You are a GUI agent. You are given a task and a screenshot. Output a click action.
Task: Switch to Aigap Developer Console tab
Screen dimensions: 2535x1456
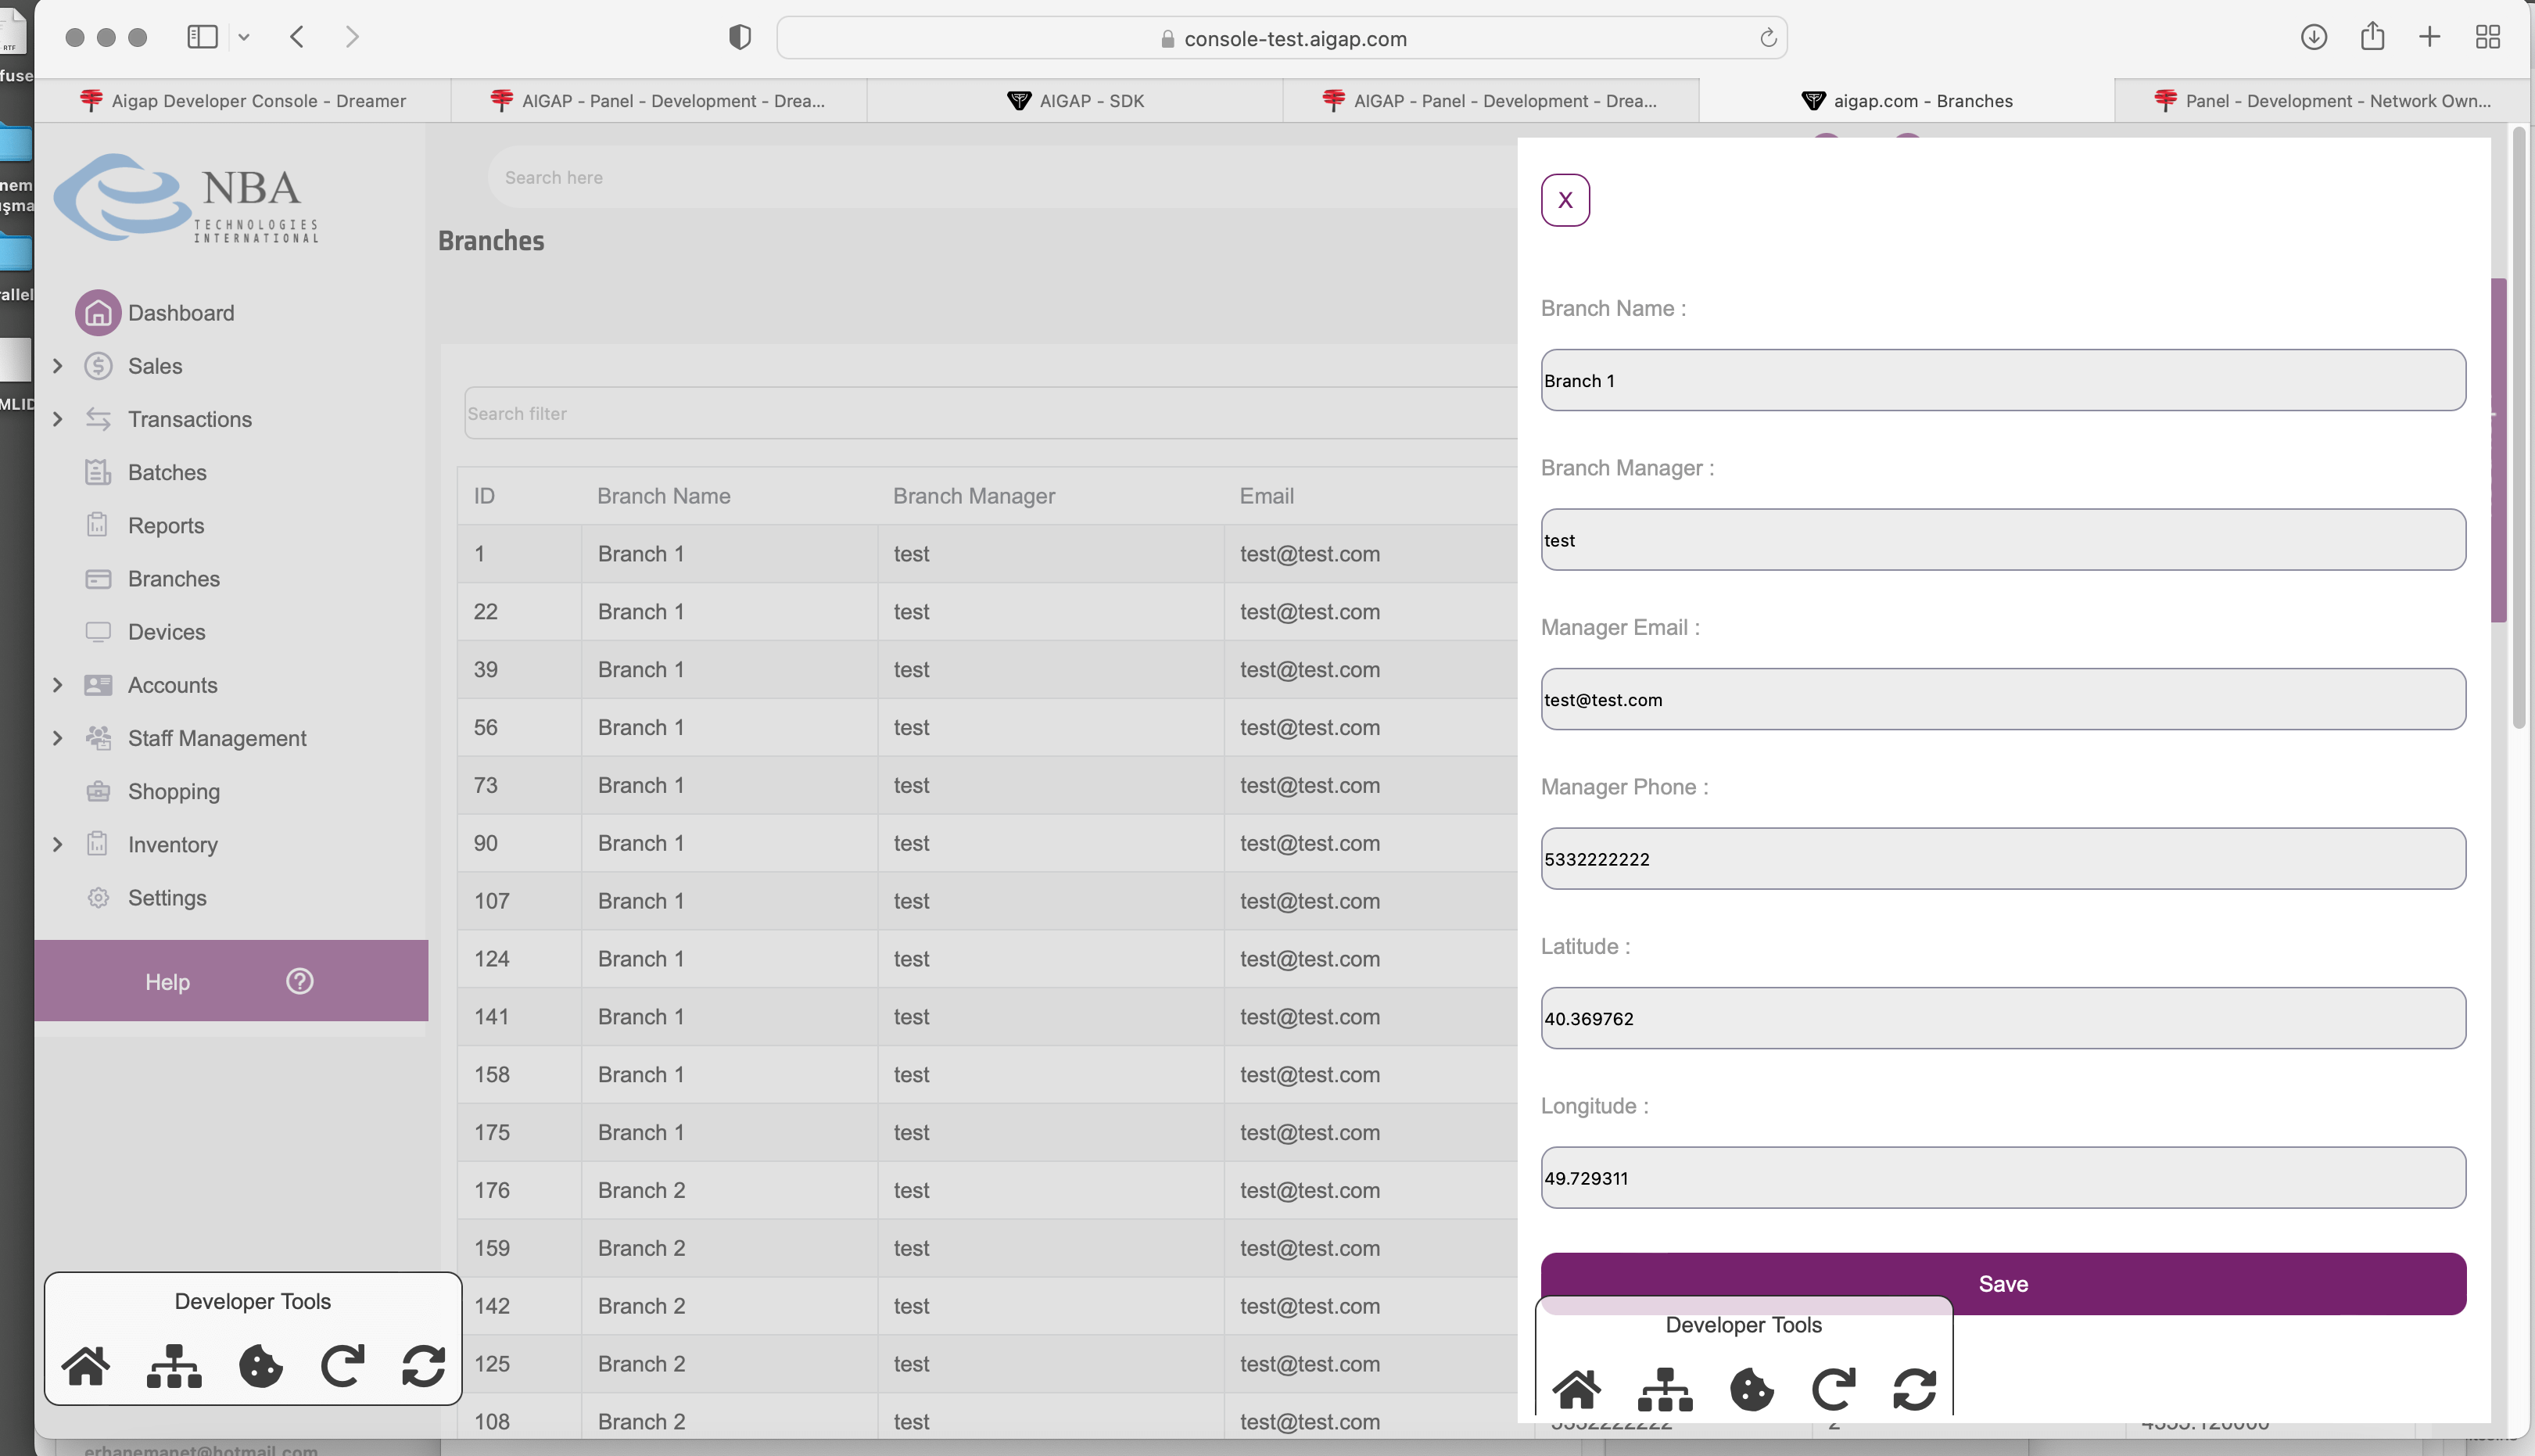click(x=243, y=101)
